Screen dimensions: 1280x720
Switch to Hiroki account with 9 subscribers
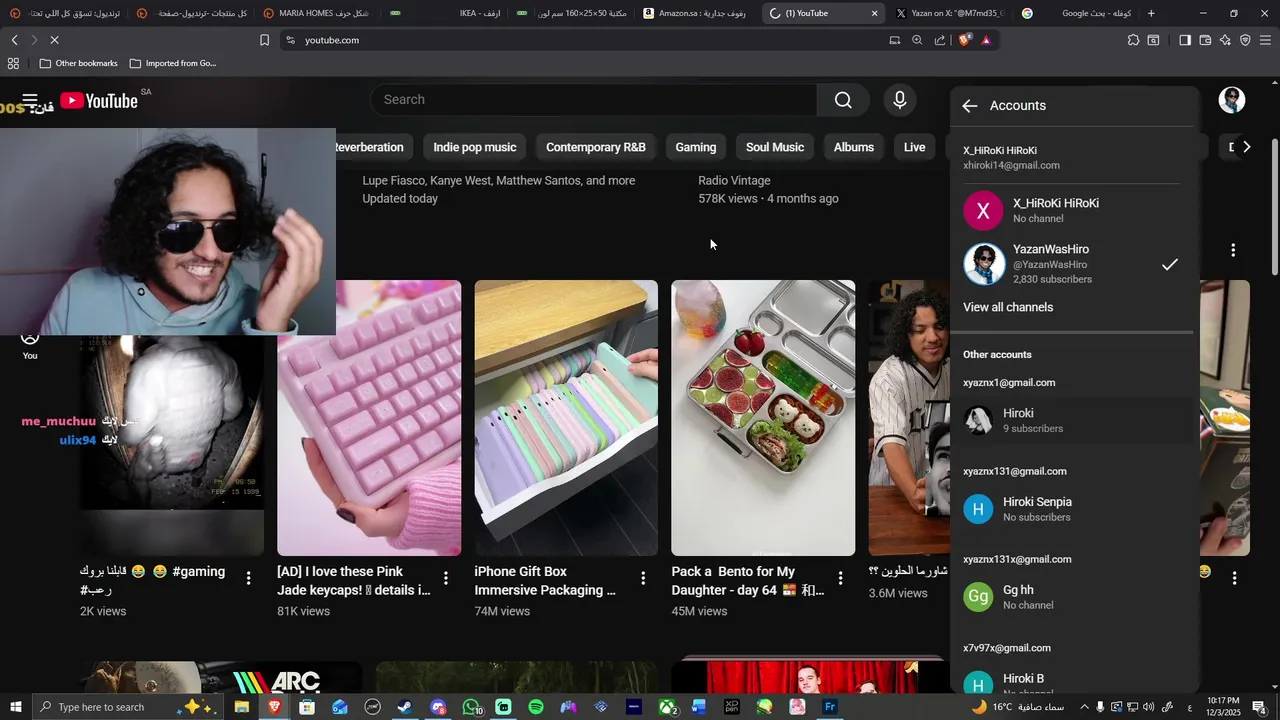coord(1072,420)
